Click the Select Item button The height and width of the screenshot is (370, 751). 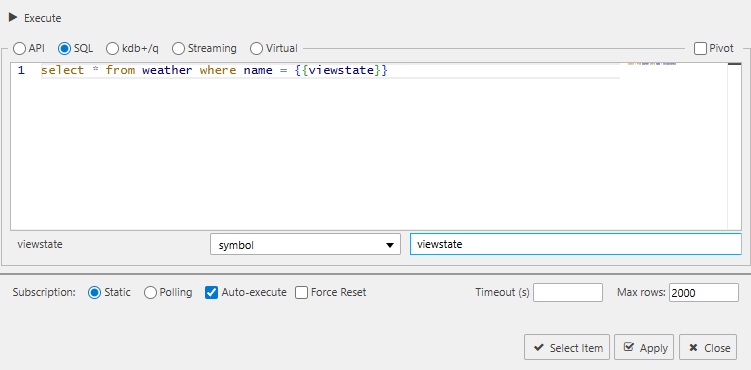tap(567, 347)
